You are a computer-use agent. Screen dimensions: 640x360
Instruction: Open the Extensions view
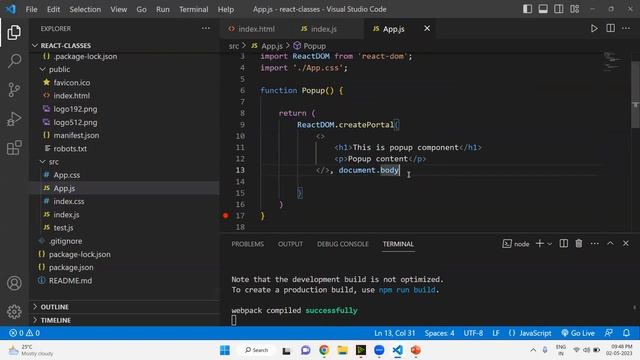pos(14,148)
